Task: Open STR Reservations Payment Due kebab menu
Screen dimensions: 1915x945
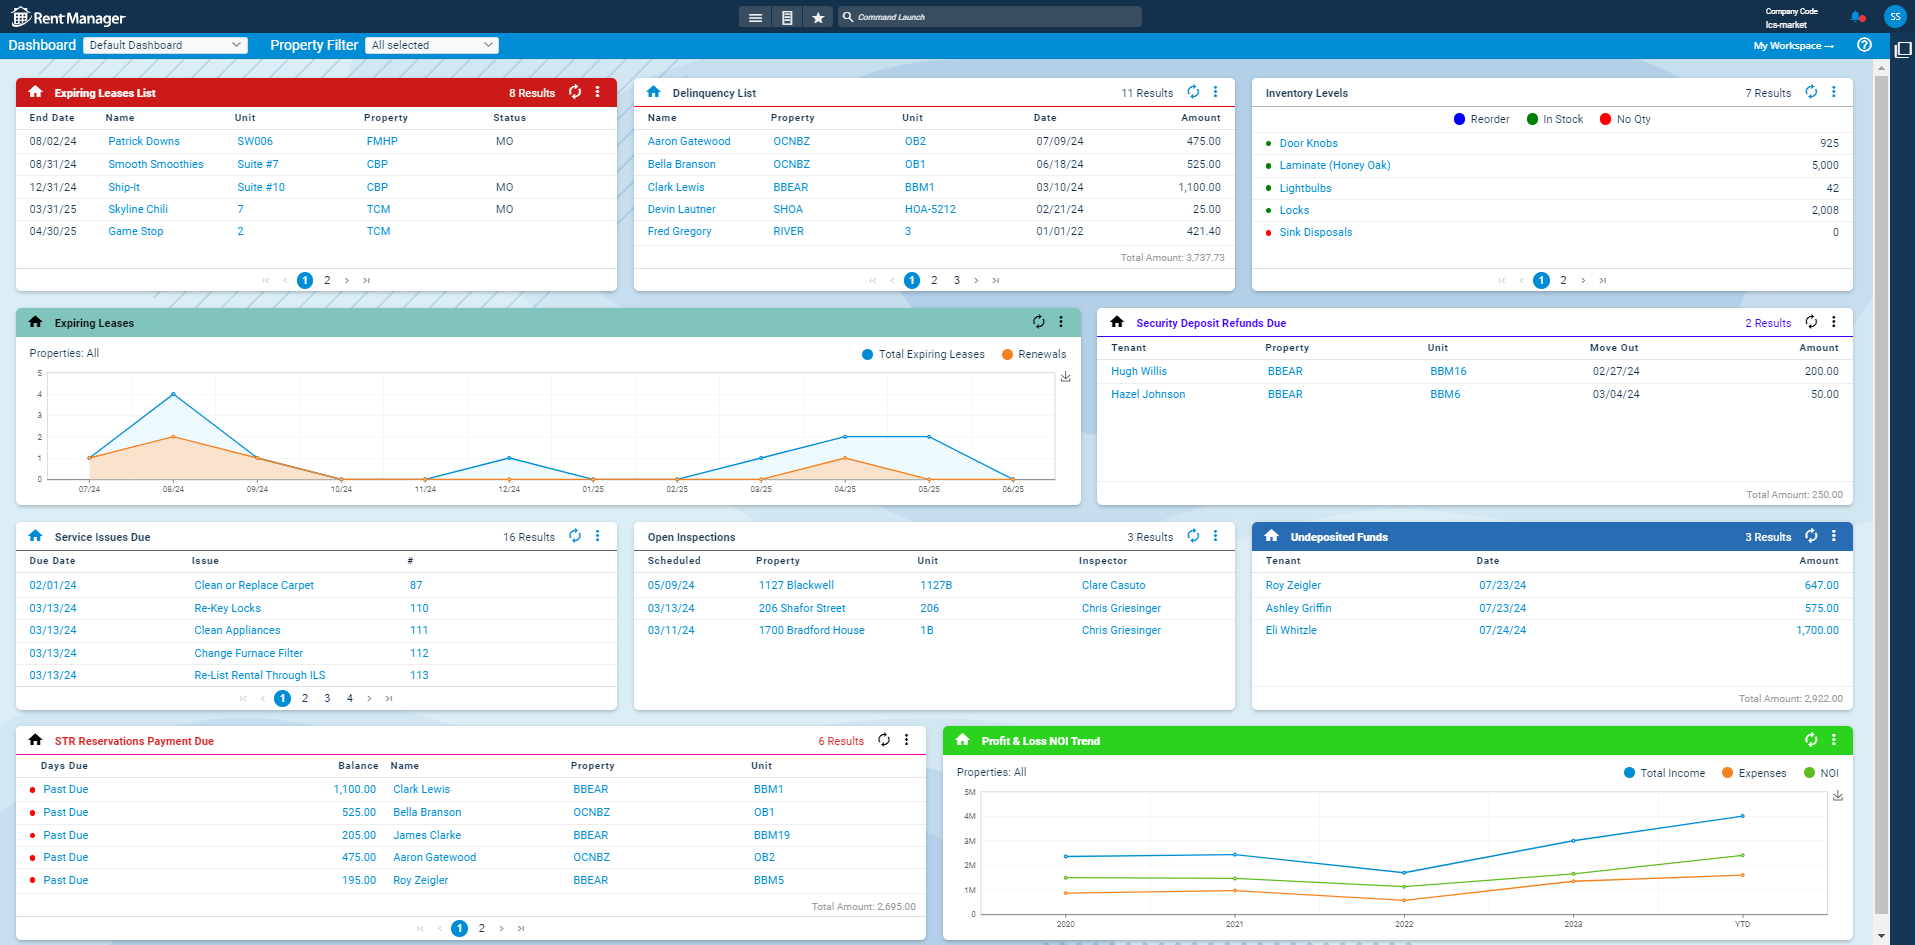Action: point(907,740)
